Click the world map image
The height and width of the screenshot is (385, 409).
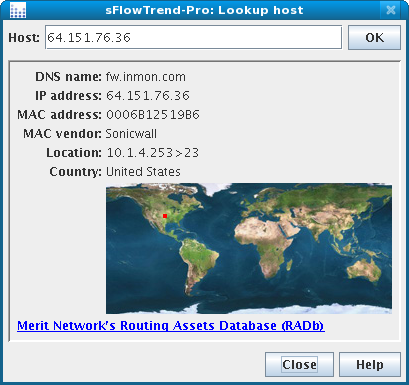[x=249, y=248]
